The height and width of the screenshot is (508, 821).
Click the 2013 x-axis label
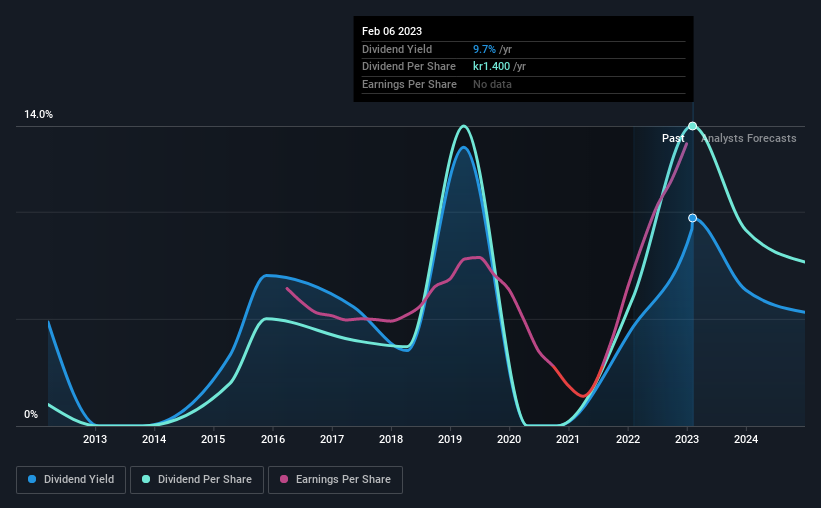(95, 439)
